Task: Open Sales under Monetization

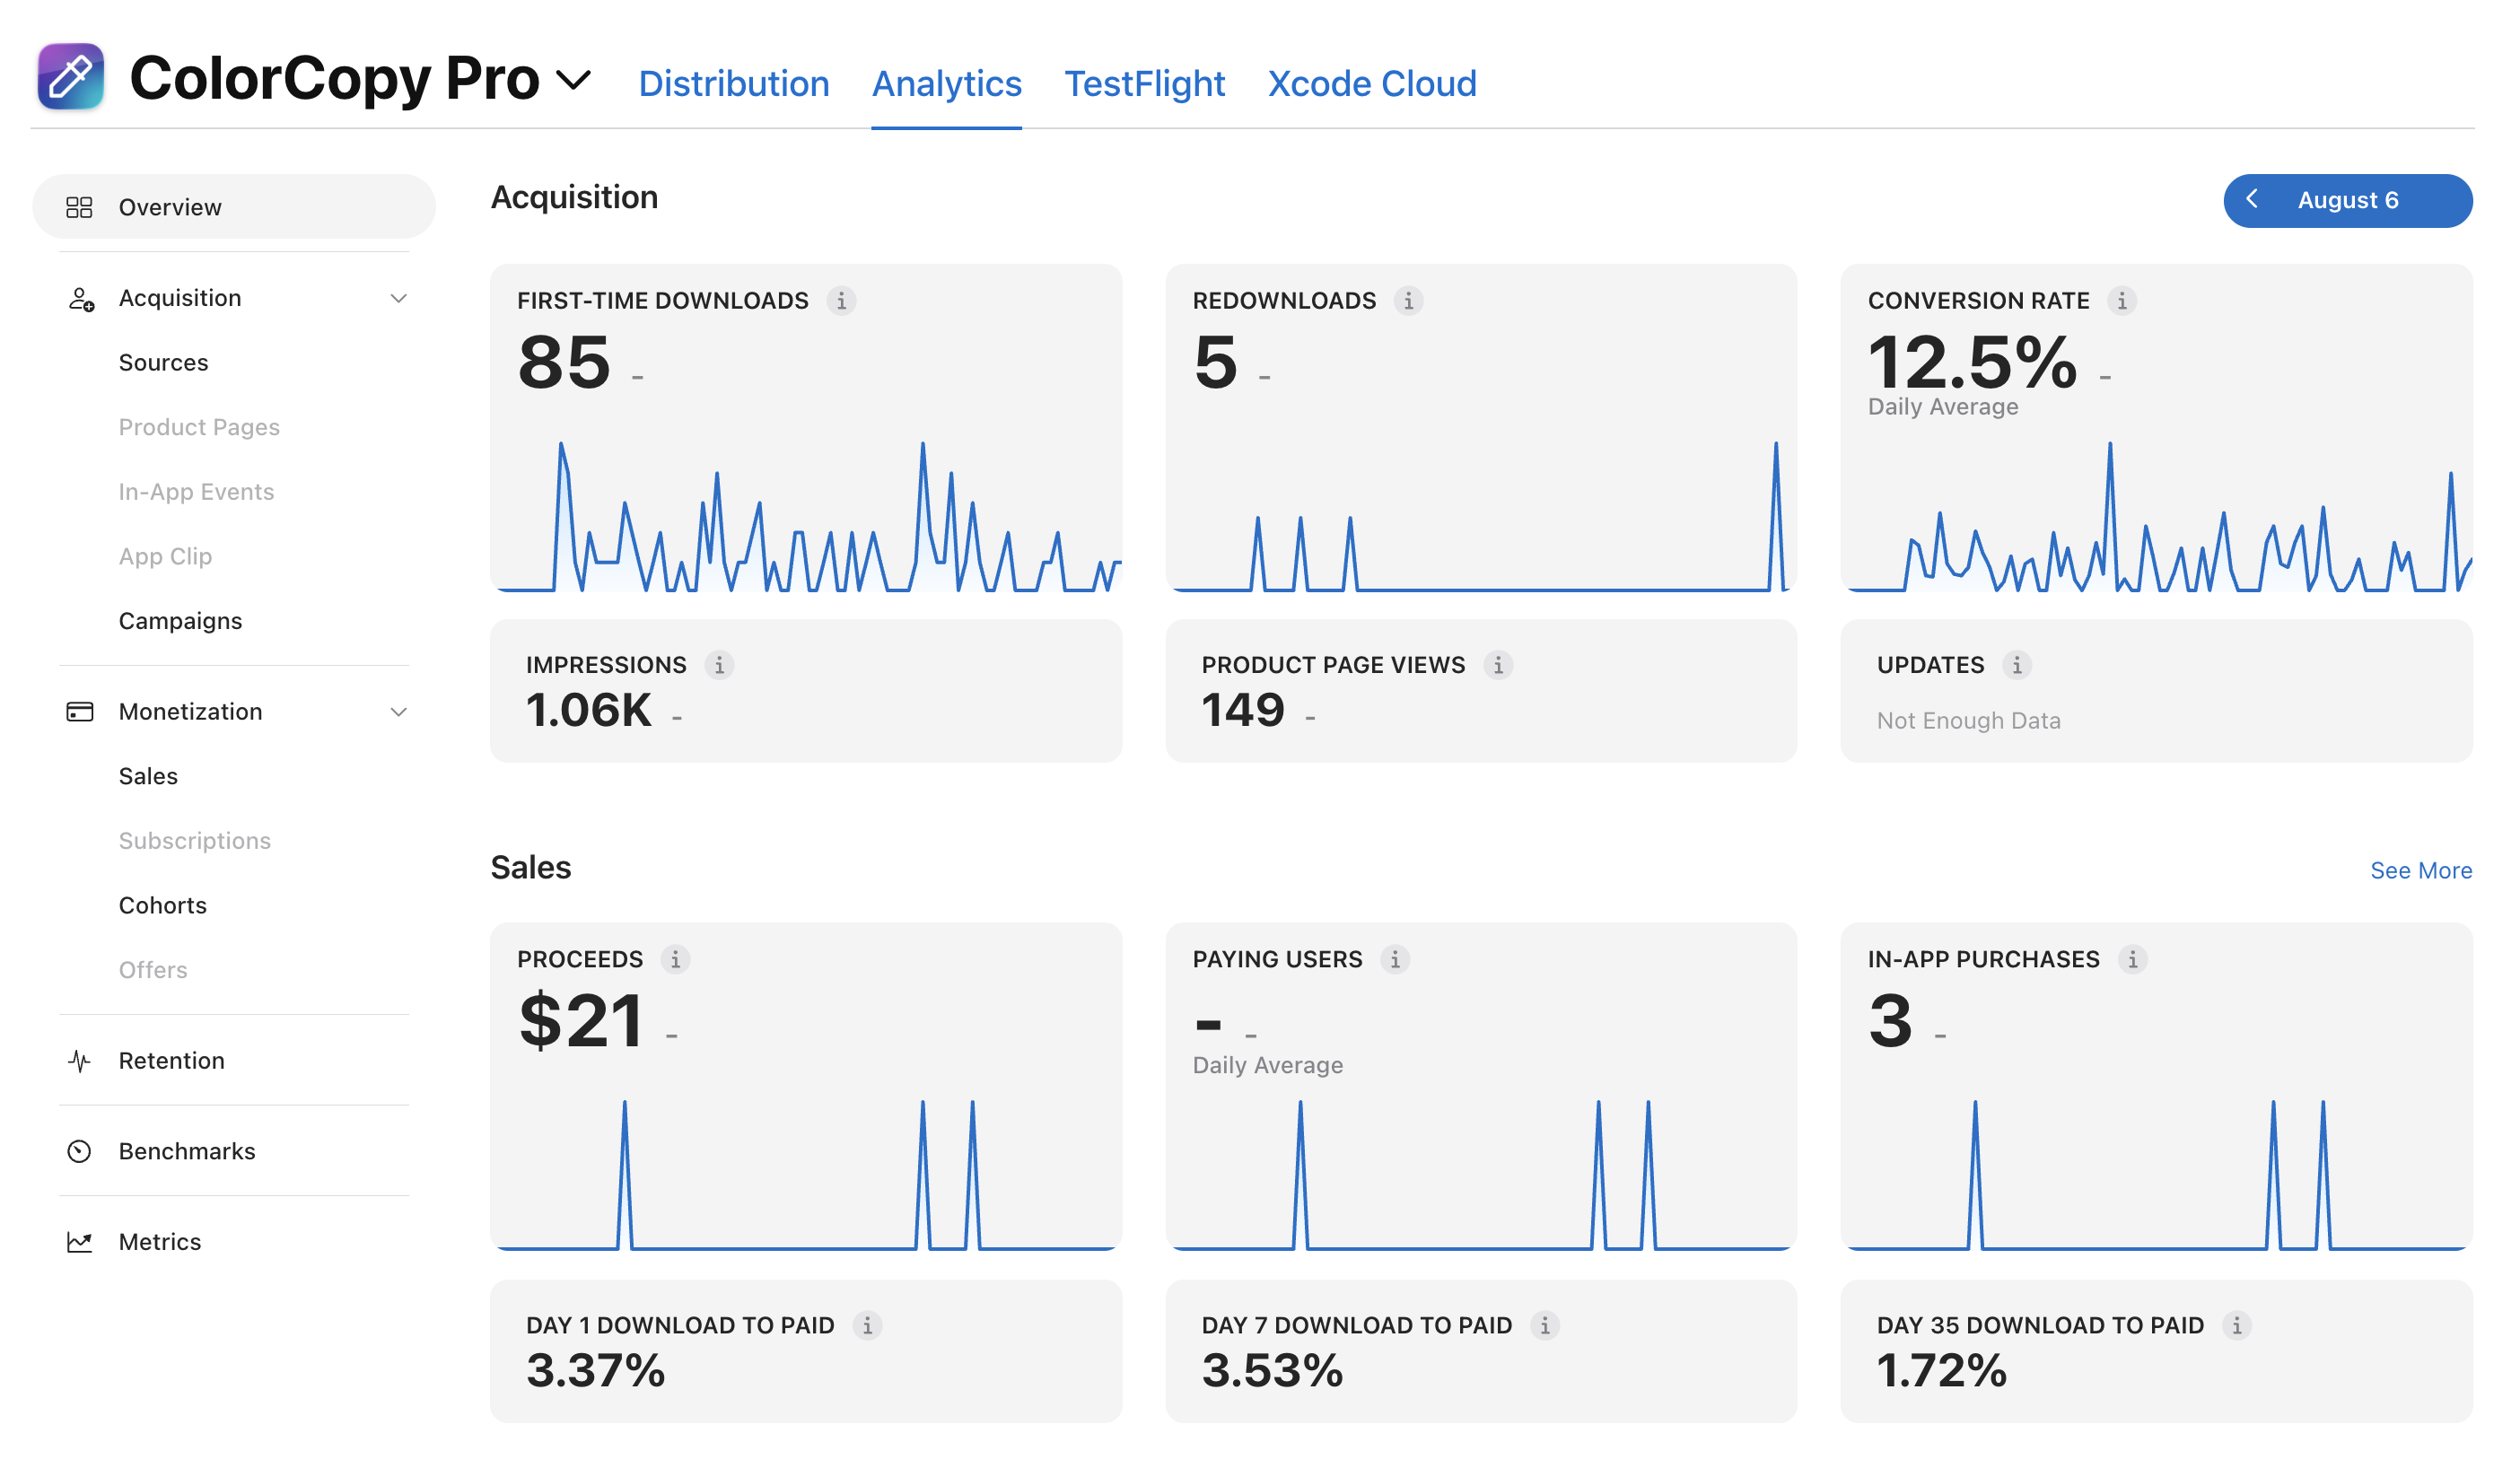Action: pyautogui.click(x=148, y=776)
